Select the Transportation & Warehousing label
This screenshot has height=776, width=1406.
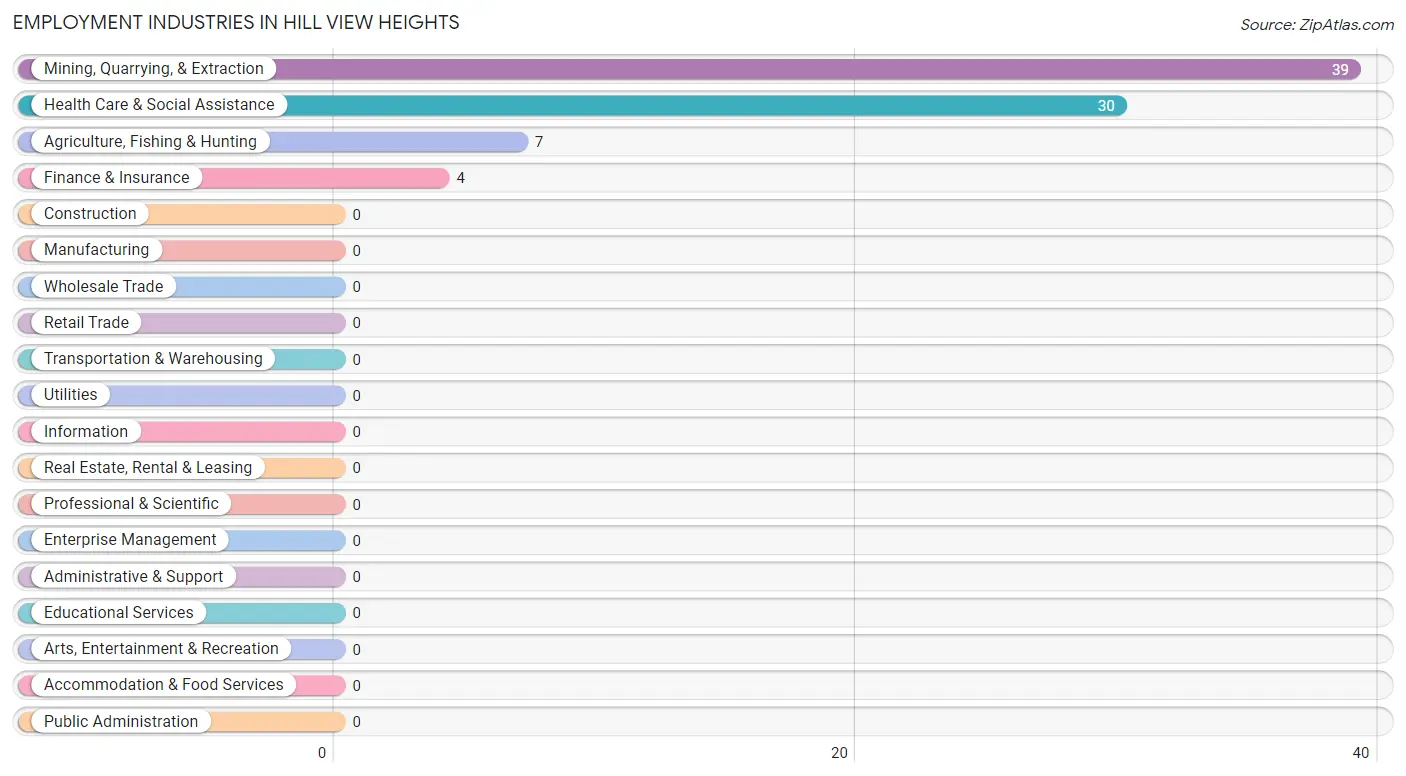[x=153, y=359]
